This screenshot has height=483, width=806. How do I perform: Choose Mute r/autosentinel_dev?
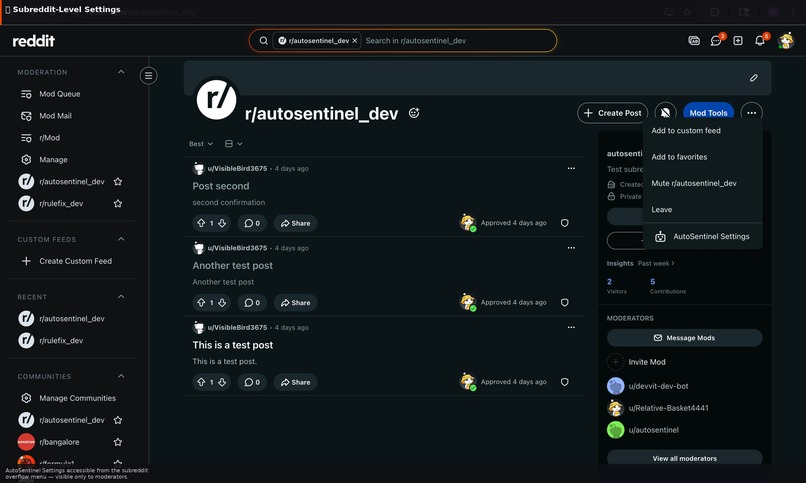coord(702,183)
